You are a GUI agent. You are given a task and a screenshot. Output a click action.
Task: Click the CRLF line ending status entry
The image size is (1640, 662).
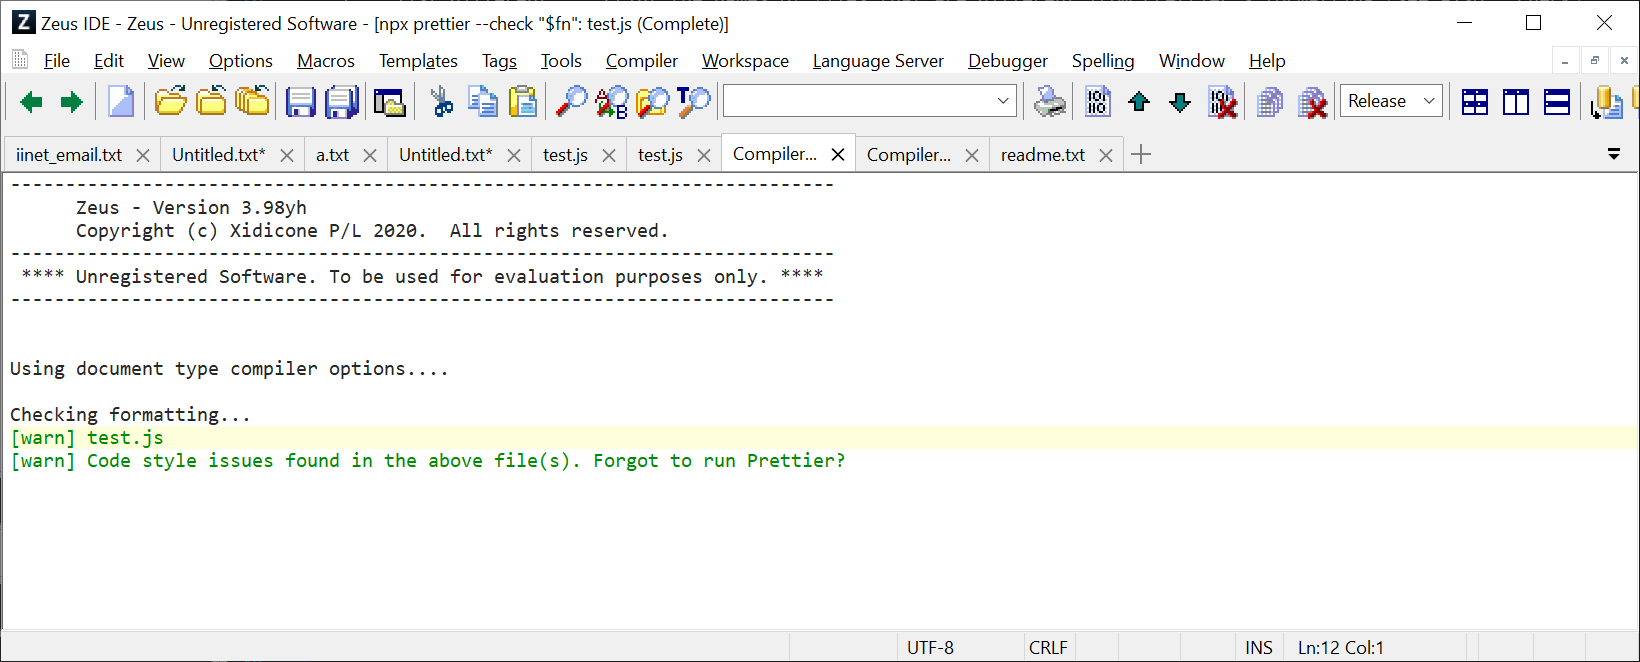1048,648
